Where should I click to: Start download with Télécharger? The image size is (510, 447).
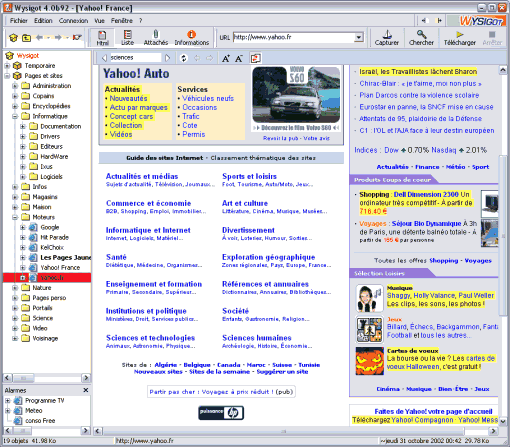tap(460, 38)
